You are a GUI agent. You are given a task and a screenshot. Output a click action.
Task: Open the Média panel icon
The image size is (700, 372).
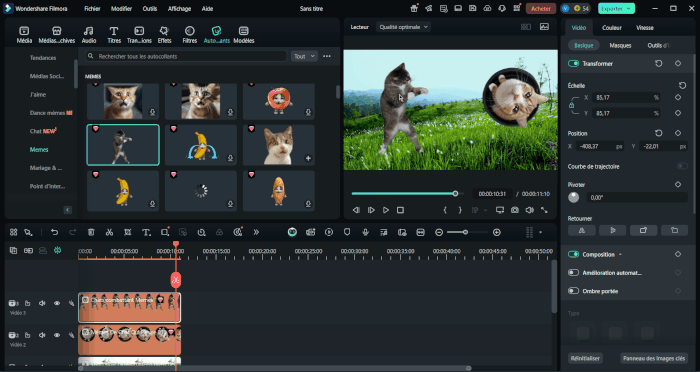click(x=24, y=34)
